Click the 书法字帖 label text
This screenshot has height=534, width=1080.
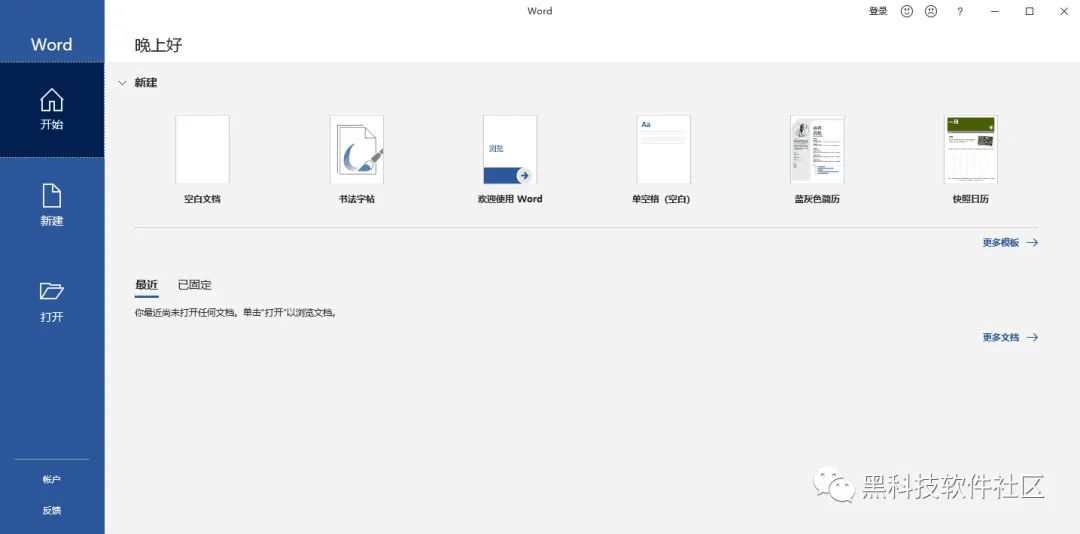(x=356, y=199)
